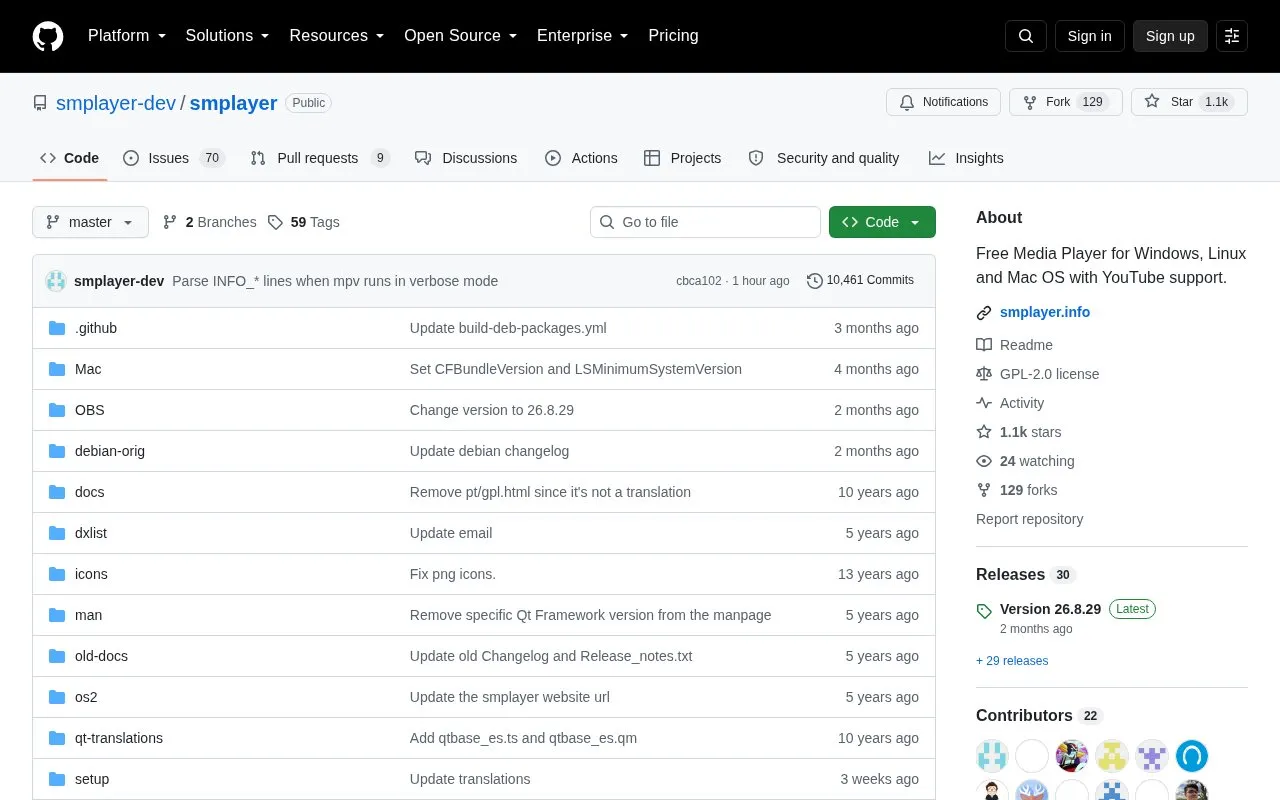This screenshot has height=800, width=1280.
Task: View the 59 Tags
Action: 304,222
